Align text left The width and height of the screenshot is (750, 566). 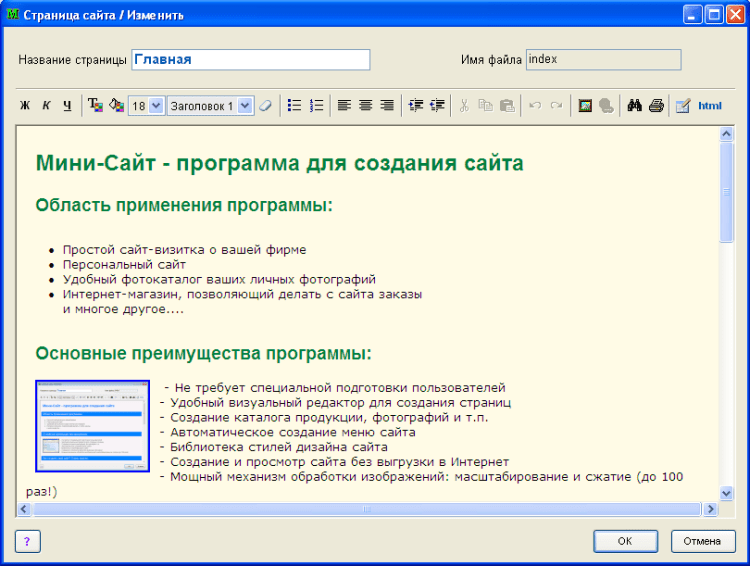[344, 105]
